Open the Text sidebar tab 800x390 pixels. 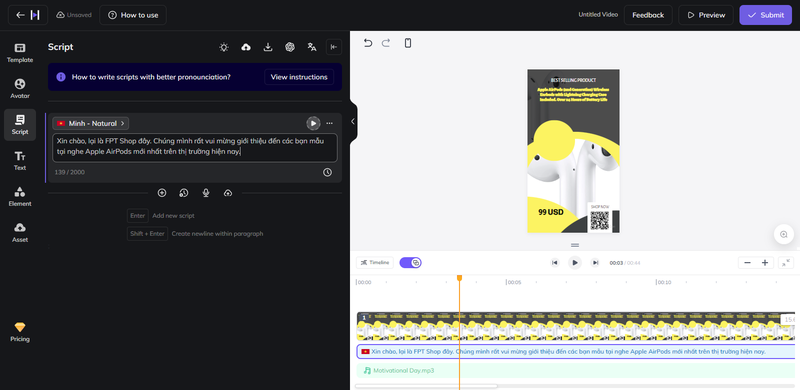pyautogui.click(x=20, y=160)
